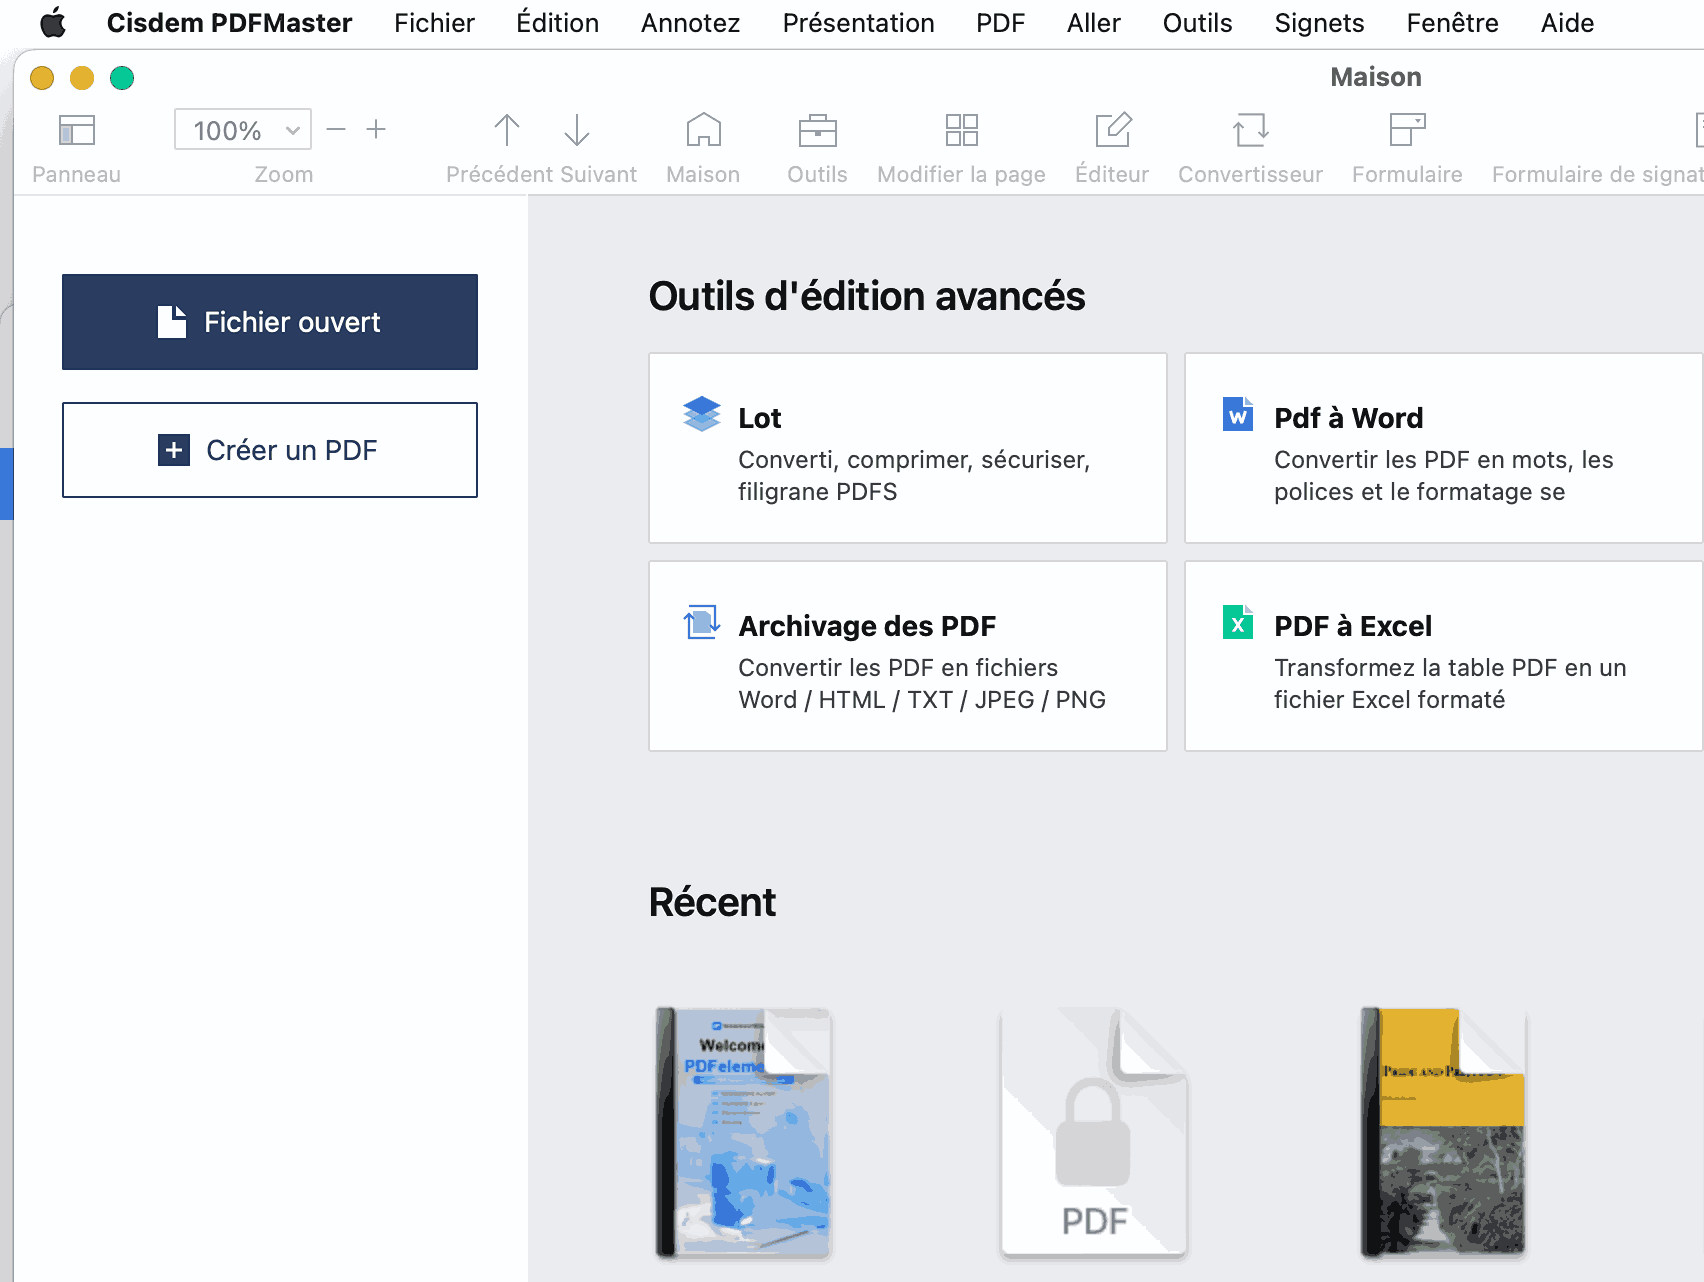Click the plus icon in Créer un PDF

(174, 450)
